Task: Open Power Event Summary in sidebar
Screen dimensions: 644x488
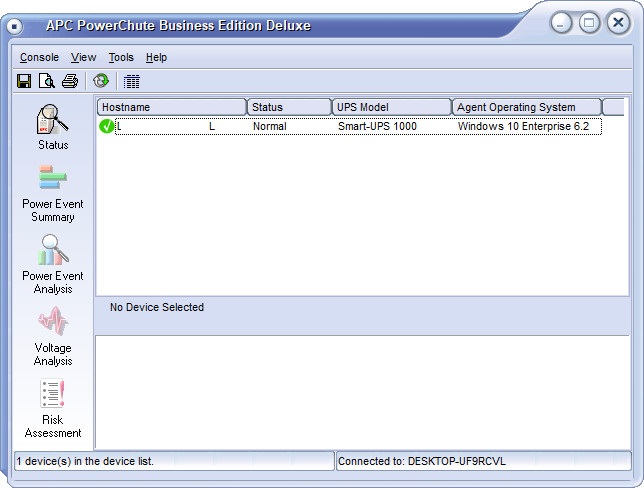Action: pos(53,193)
